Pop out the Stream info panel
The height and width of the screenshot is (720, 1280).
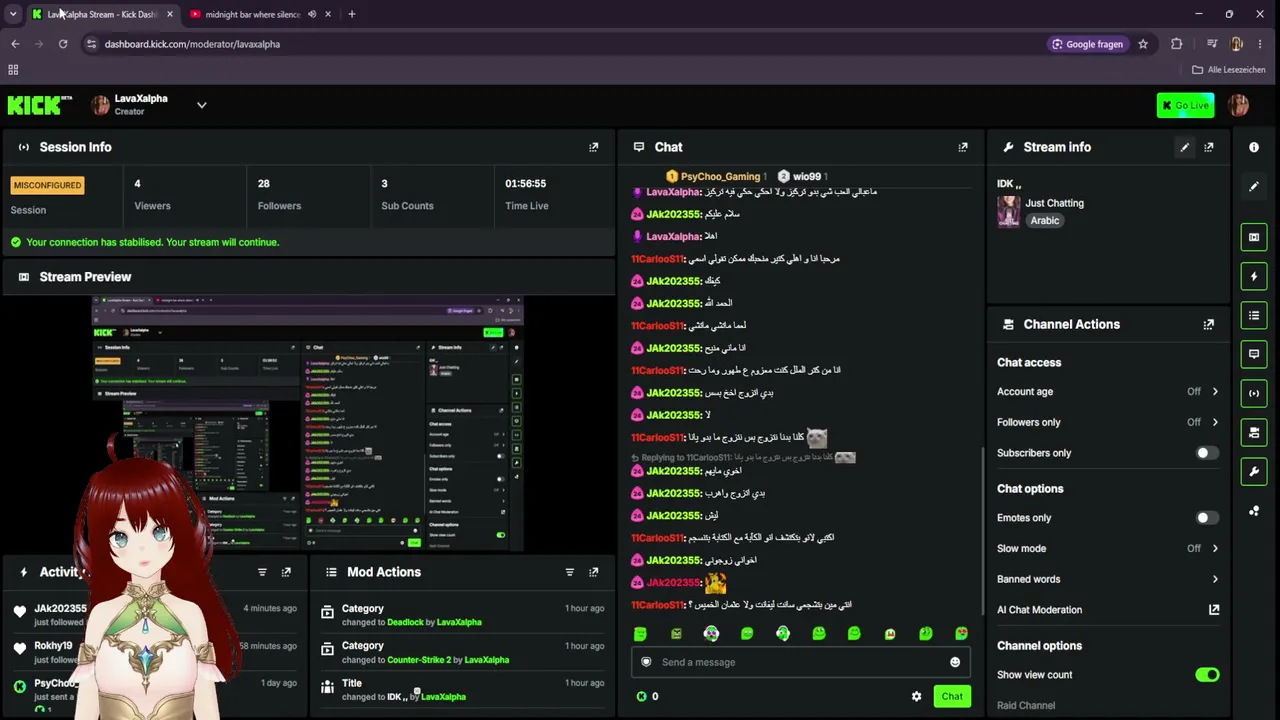tap(1209, 147)
